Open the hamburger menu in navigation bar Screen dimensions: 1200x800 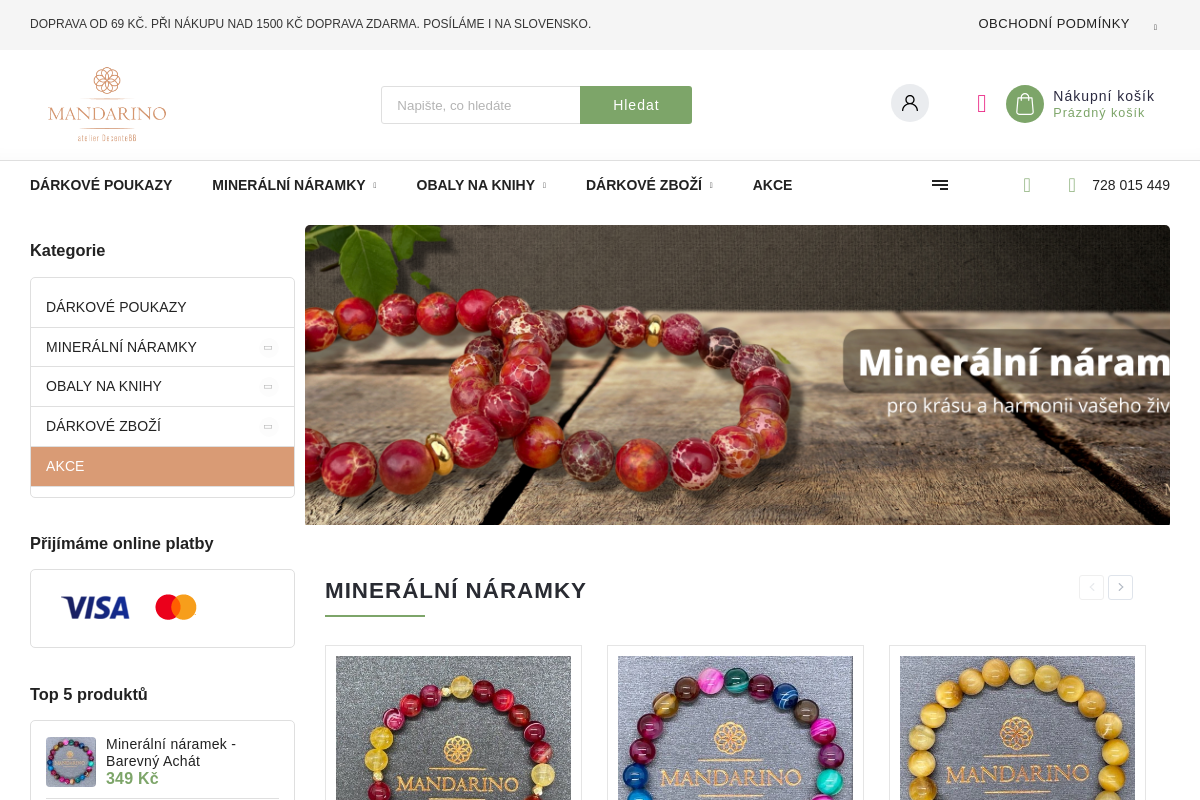[x=940, y=185]
